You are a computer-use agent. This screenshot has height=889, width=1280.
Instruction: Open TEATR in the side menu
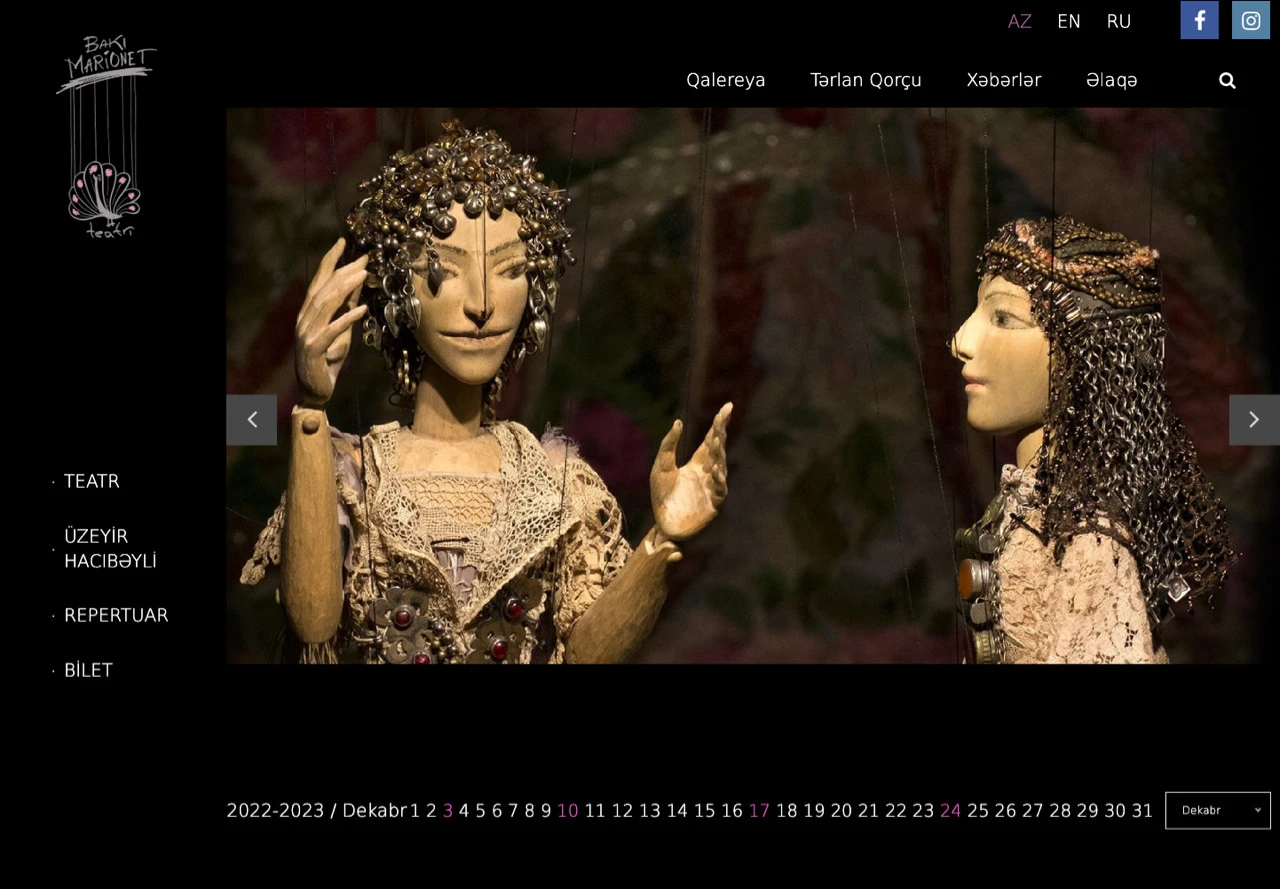click(91, 481)
